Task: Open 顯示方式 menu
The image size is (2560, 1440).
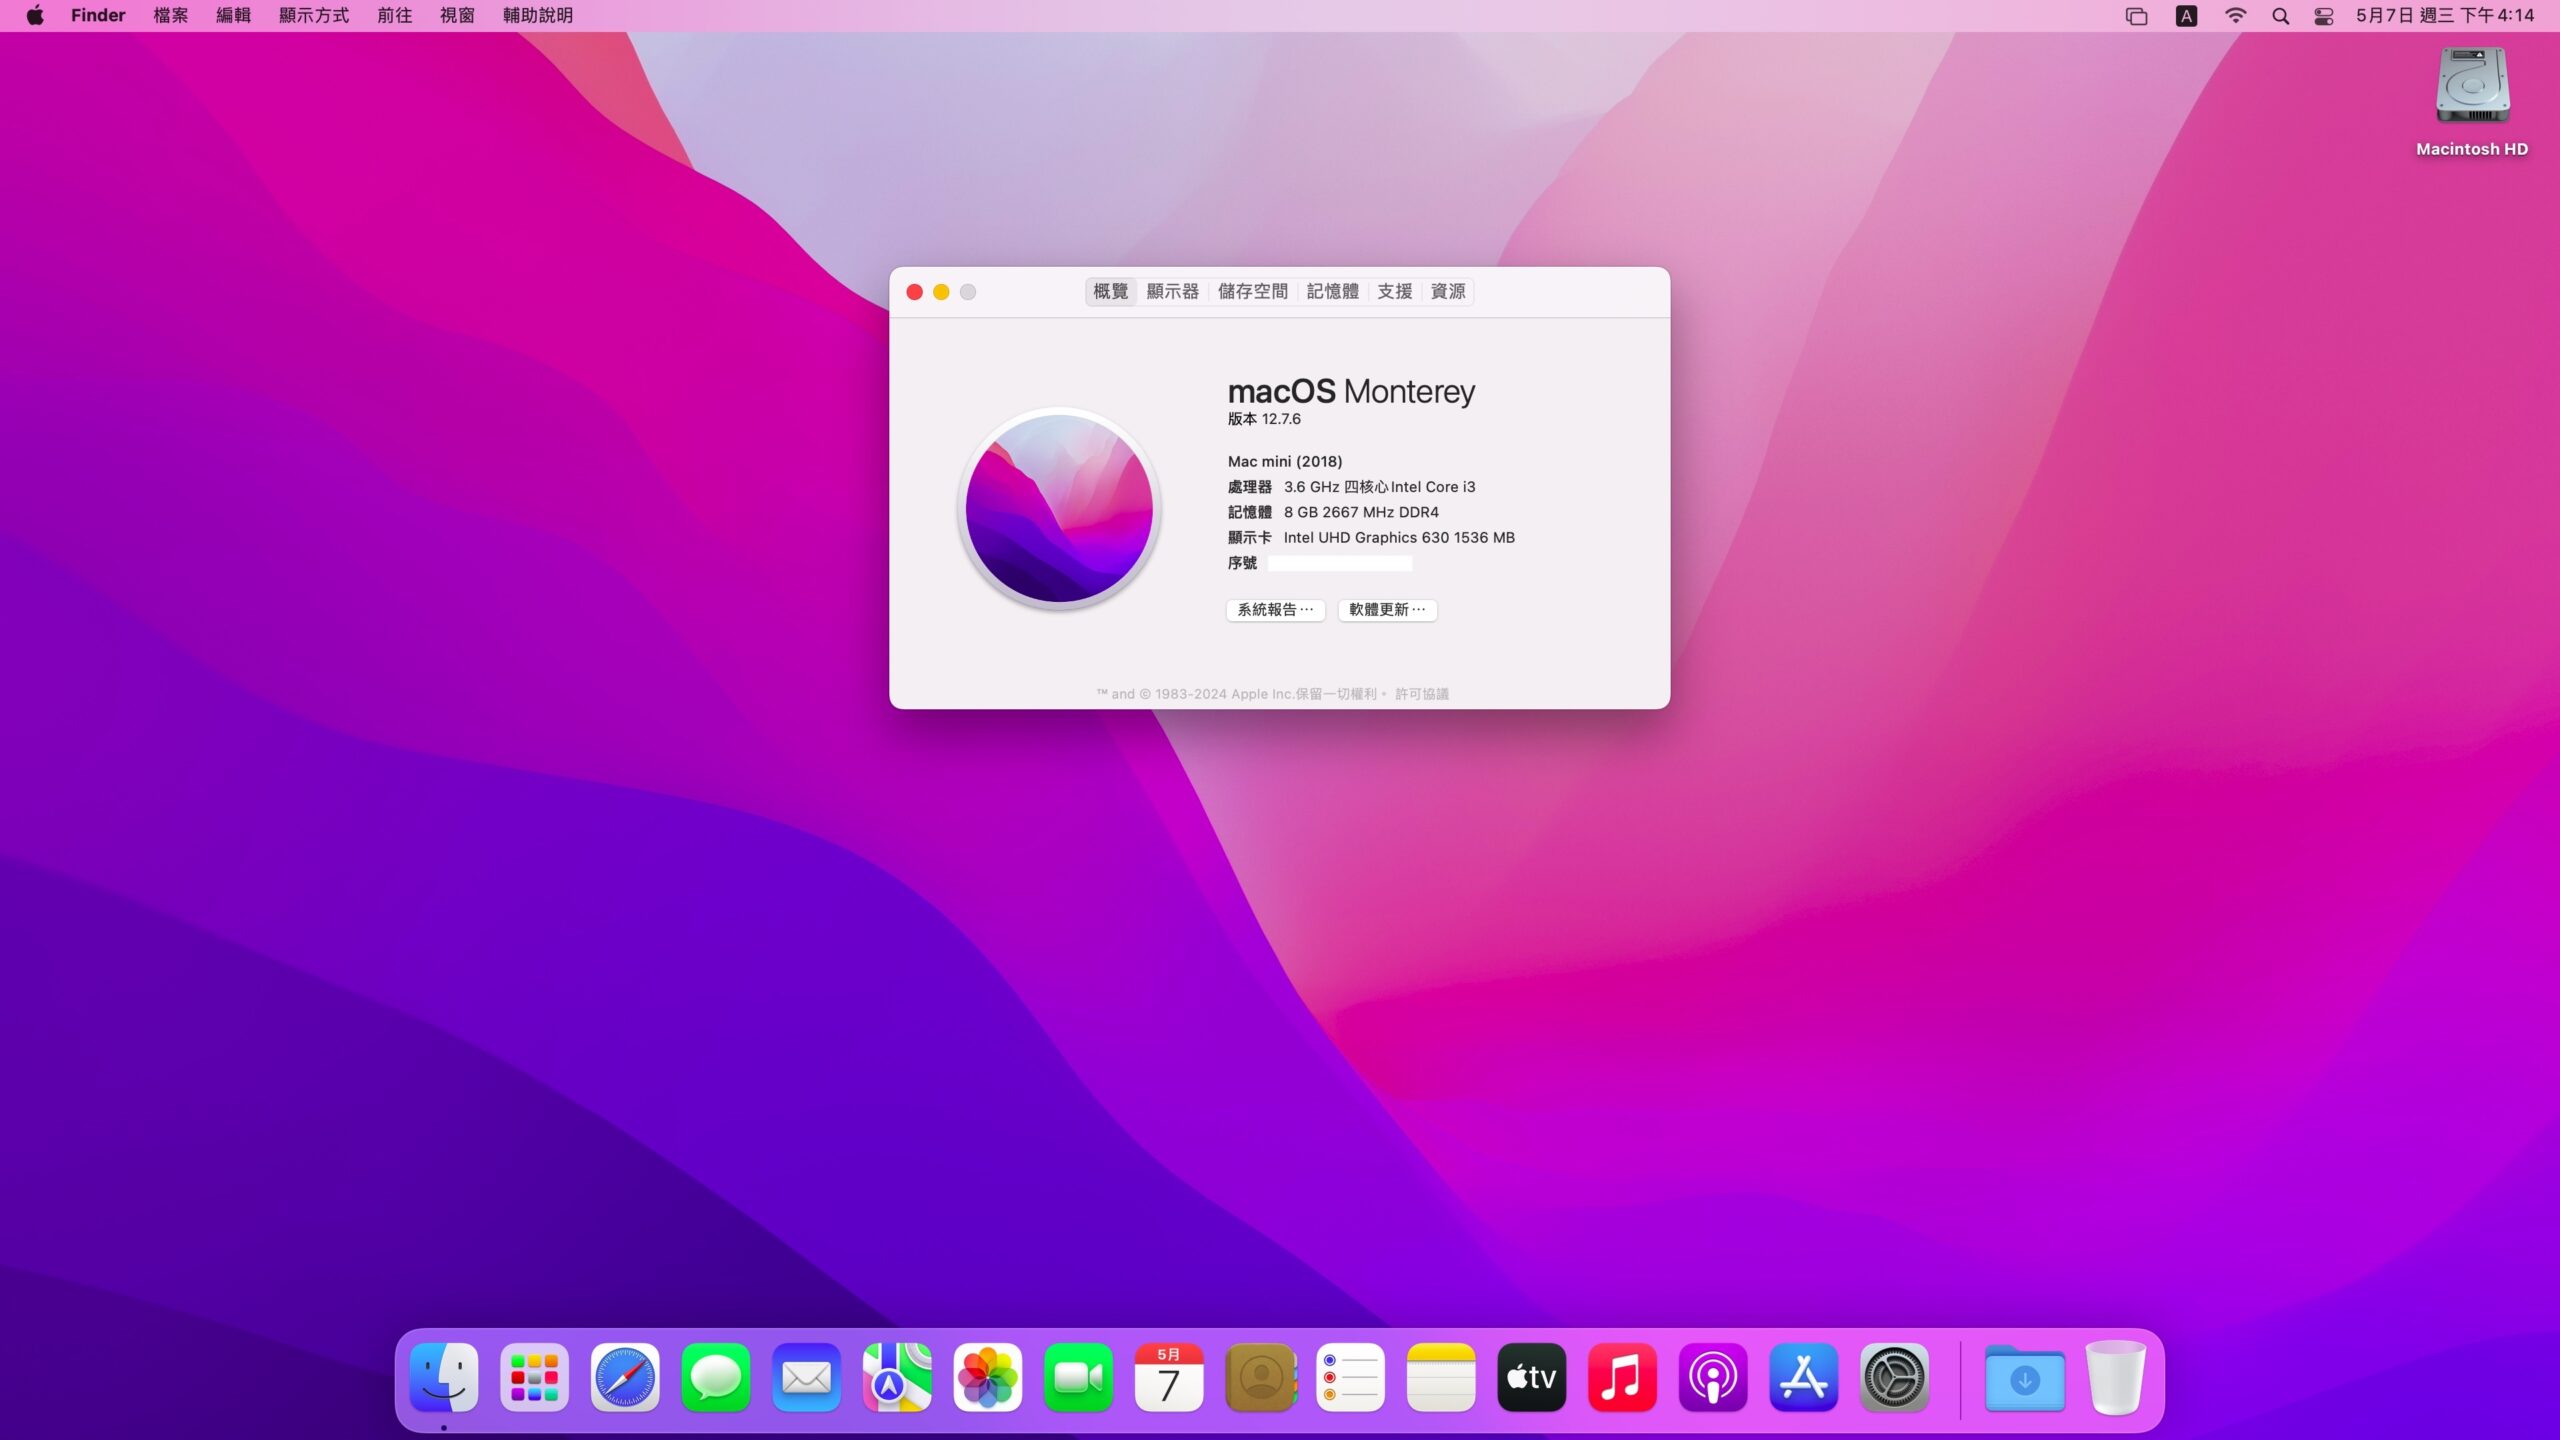Action: (314, 15)
